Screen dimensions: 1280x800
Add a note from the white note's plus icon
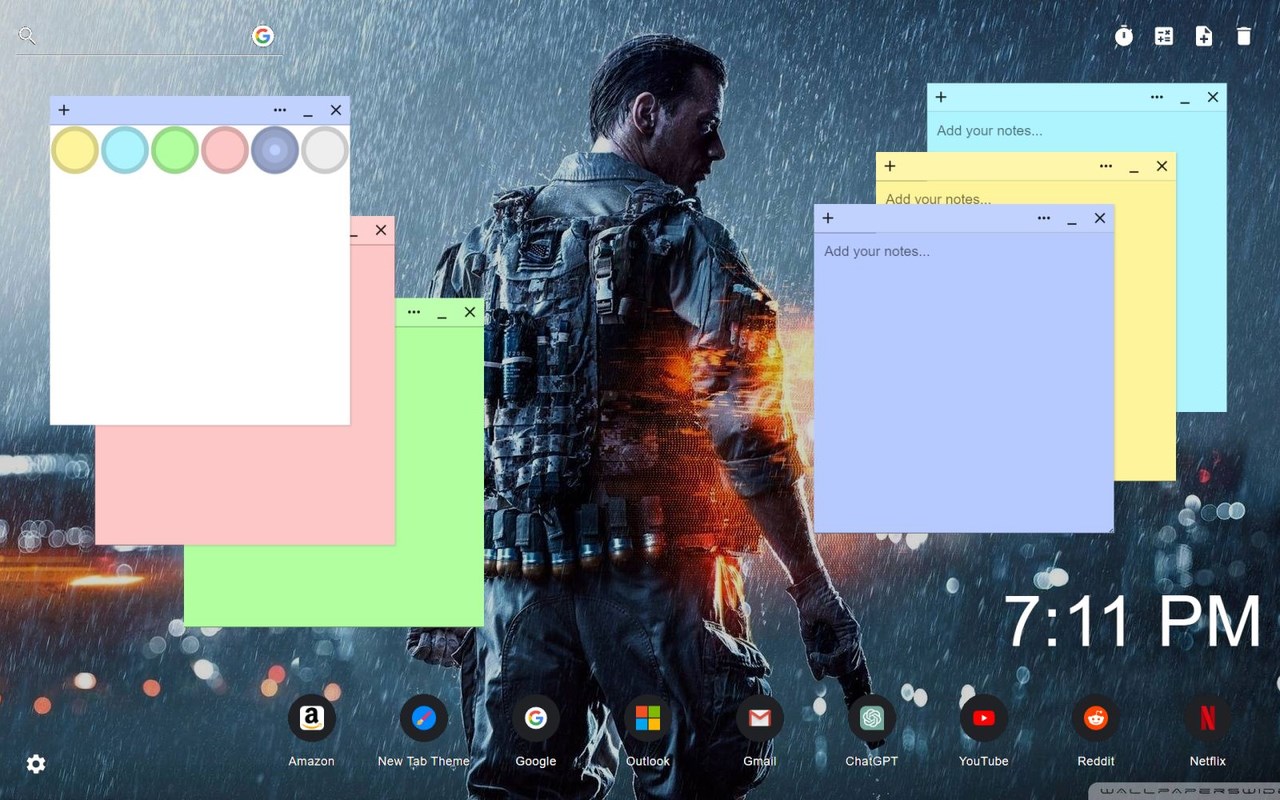click(x=64, y=110)
